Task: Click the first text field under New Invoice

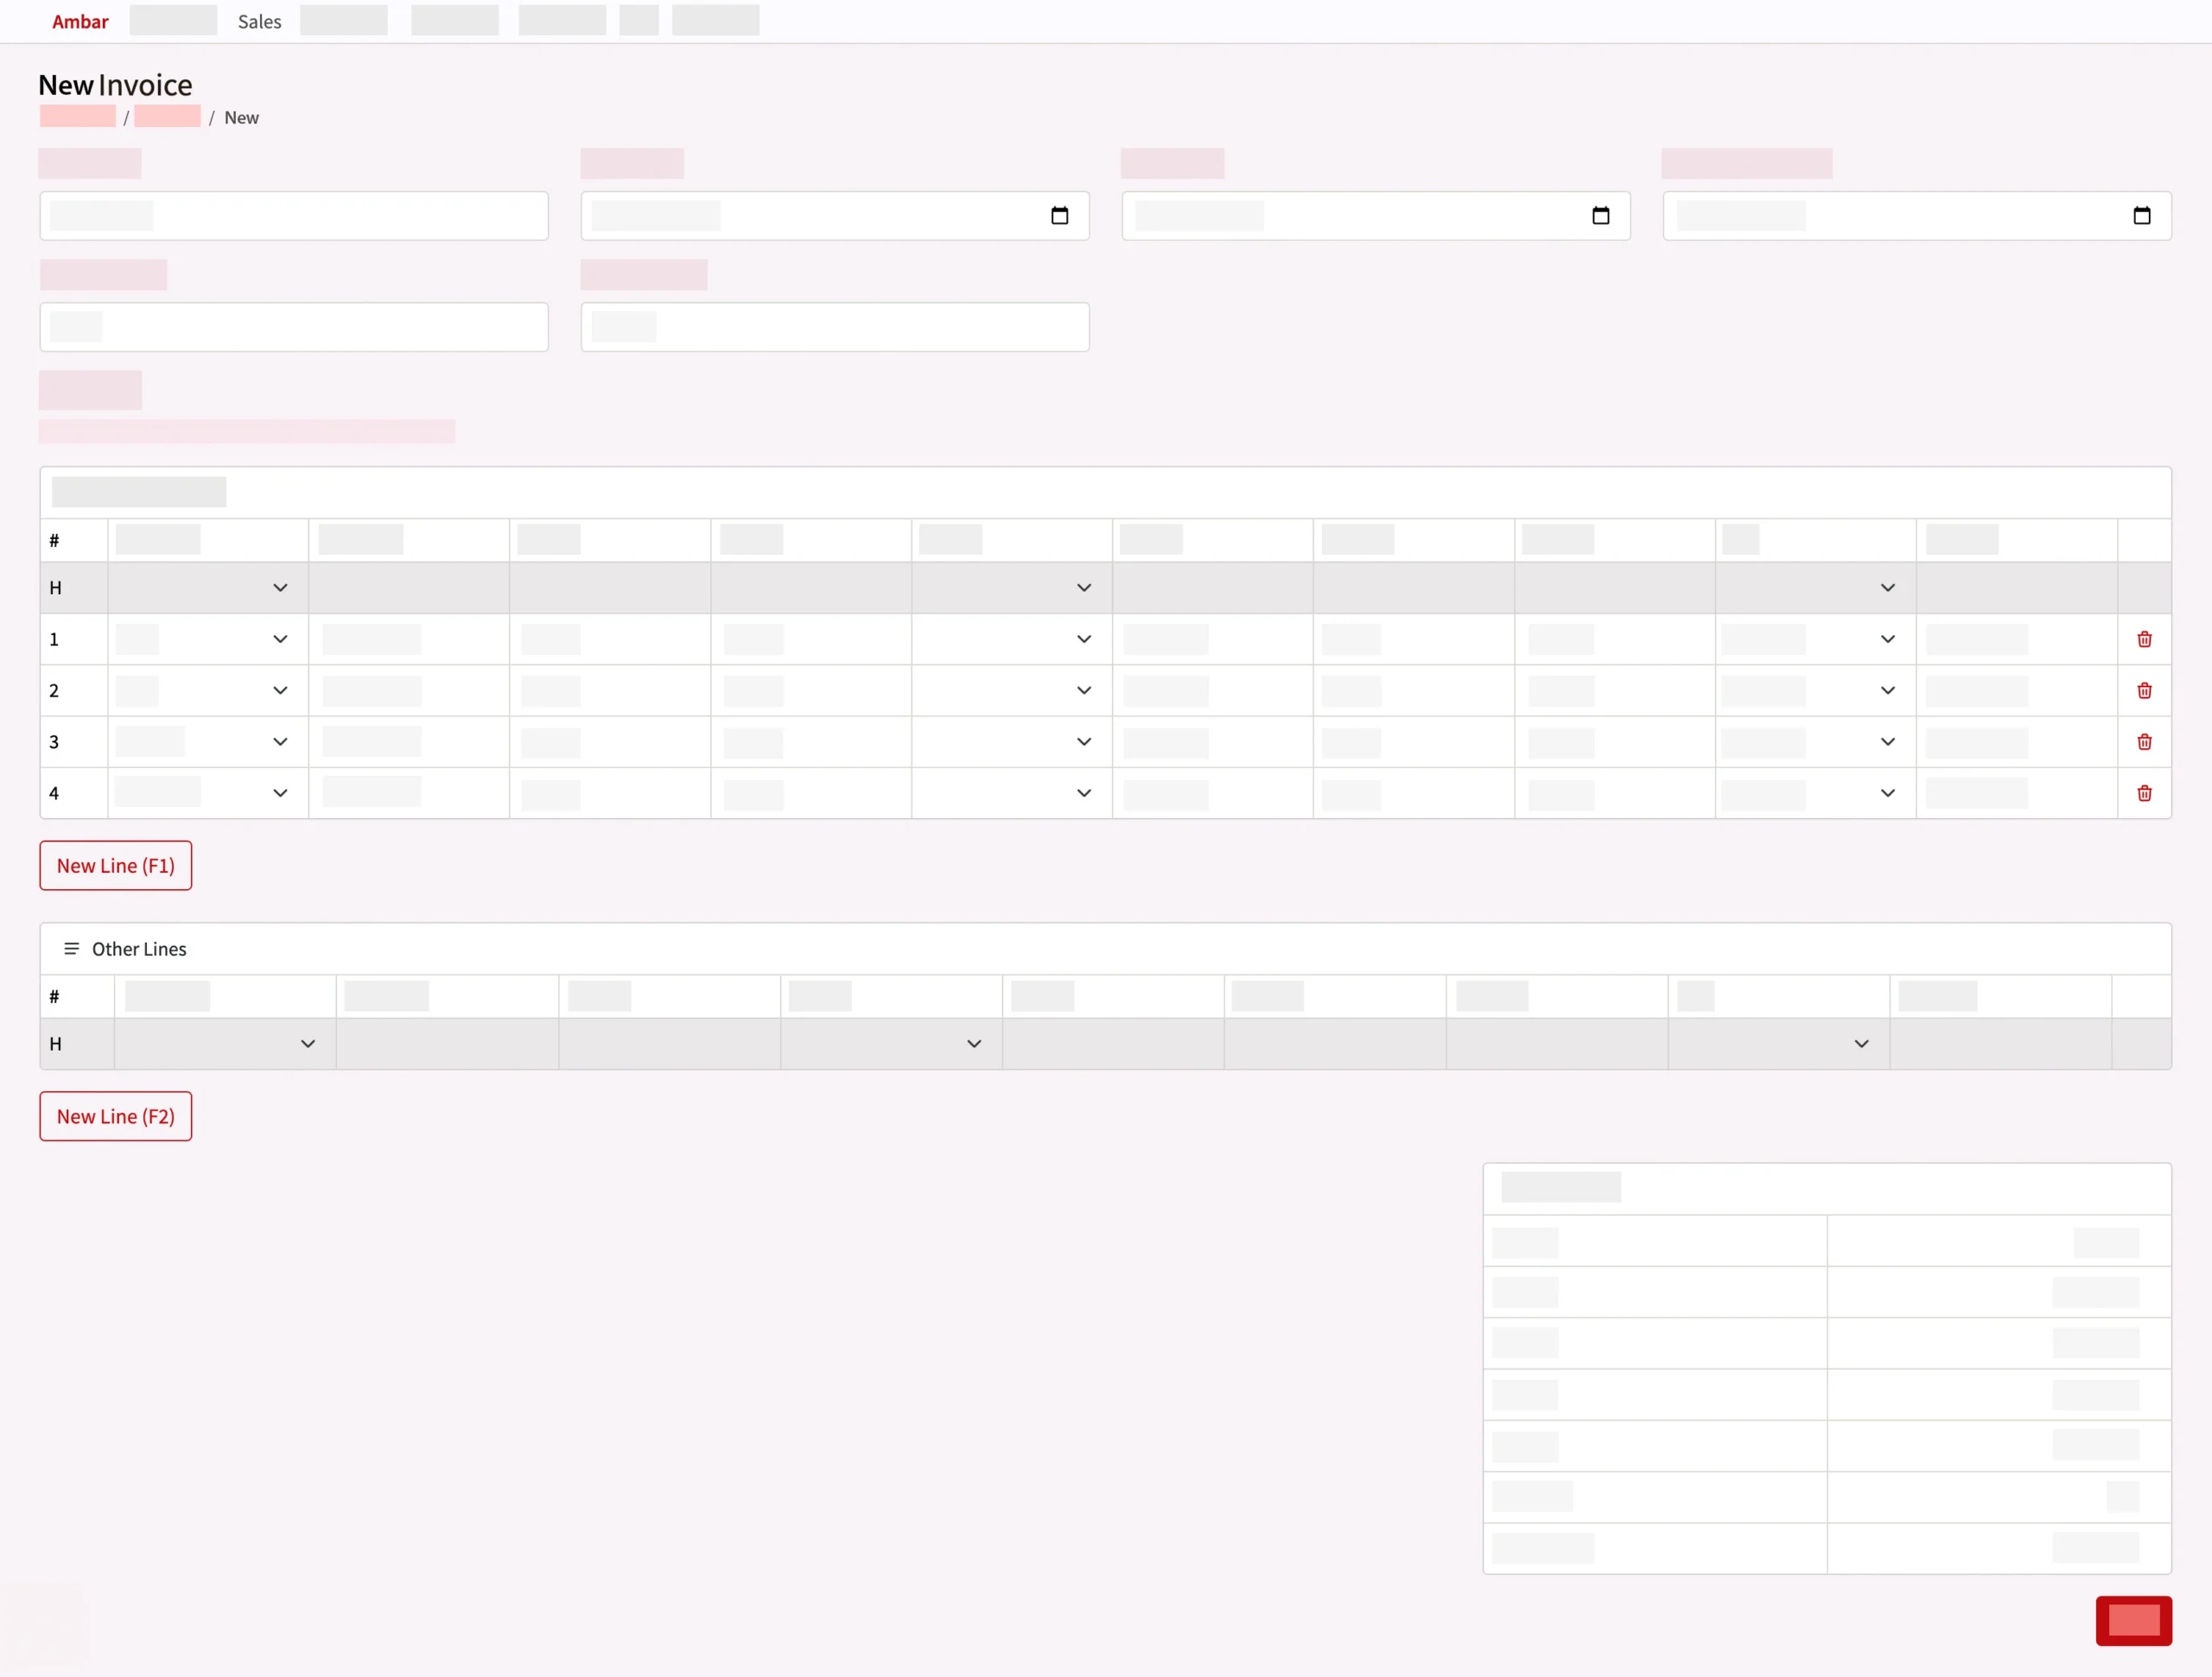Action: pyautogui.click(x=294, y=216)
